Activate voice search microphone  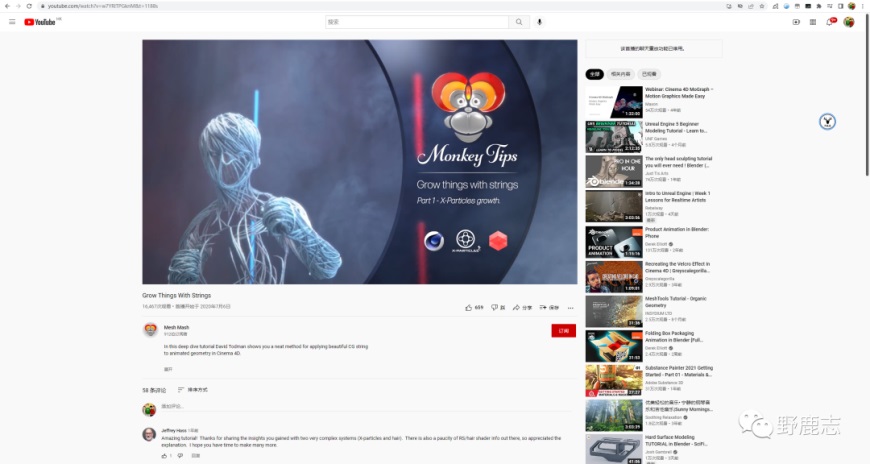pyautogui.click(x=539, y=22)
